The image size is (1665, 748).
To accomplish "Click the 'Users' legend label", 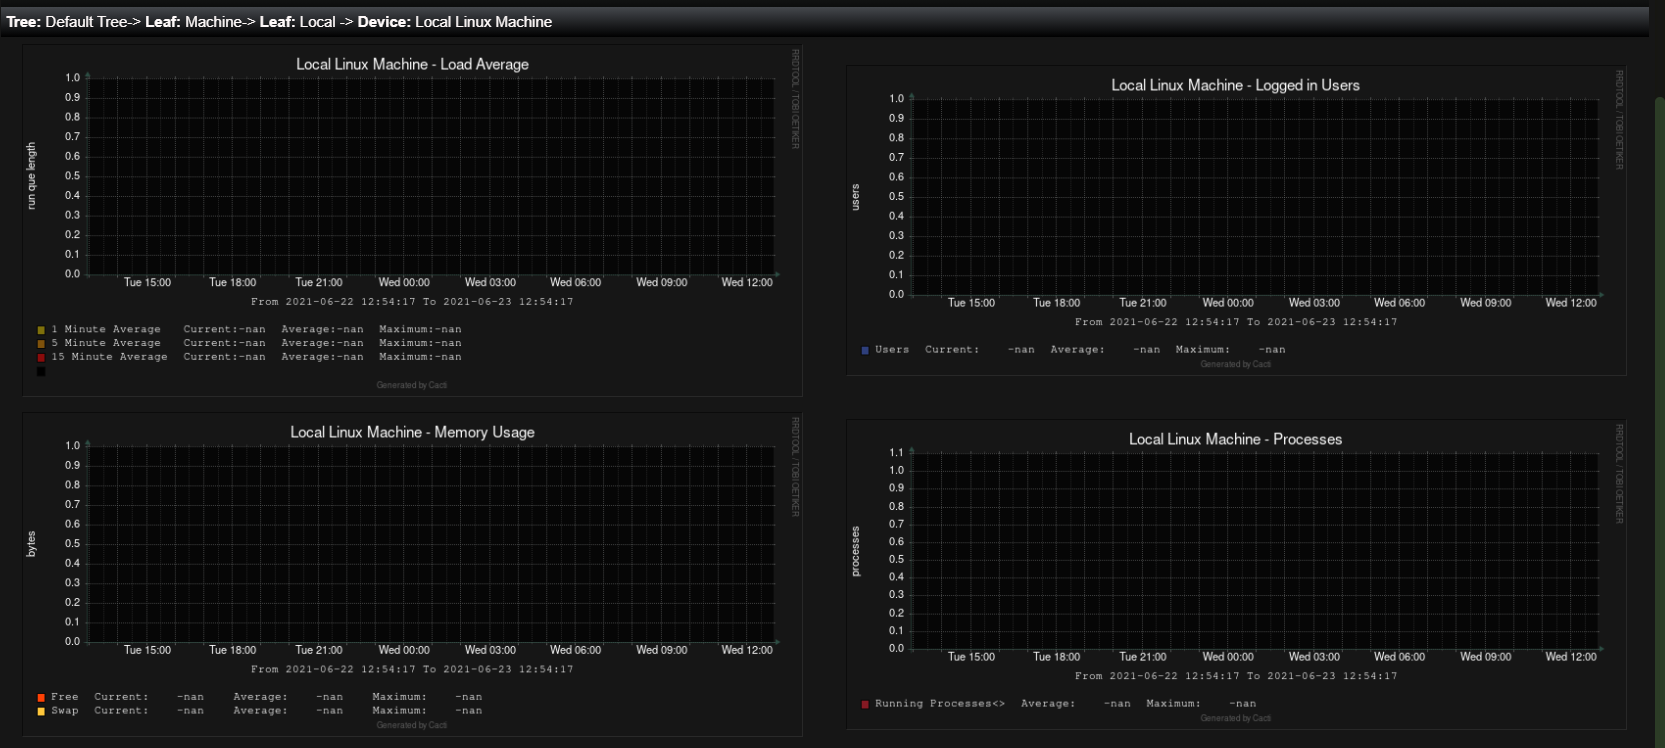I will (892, 350).
